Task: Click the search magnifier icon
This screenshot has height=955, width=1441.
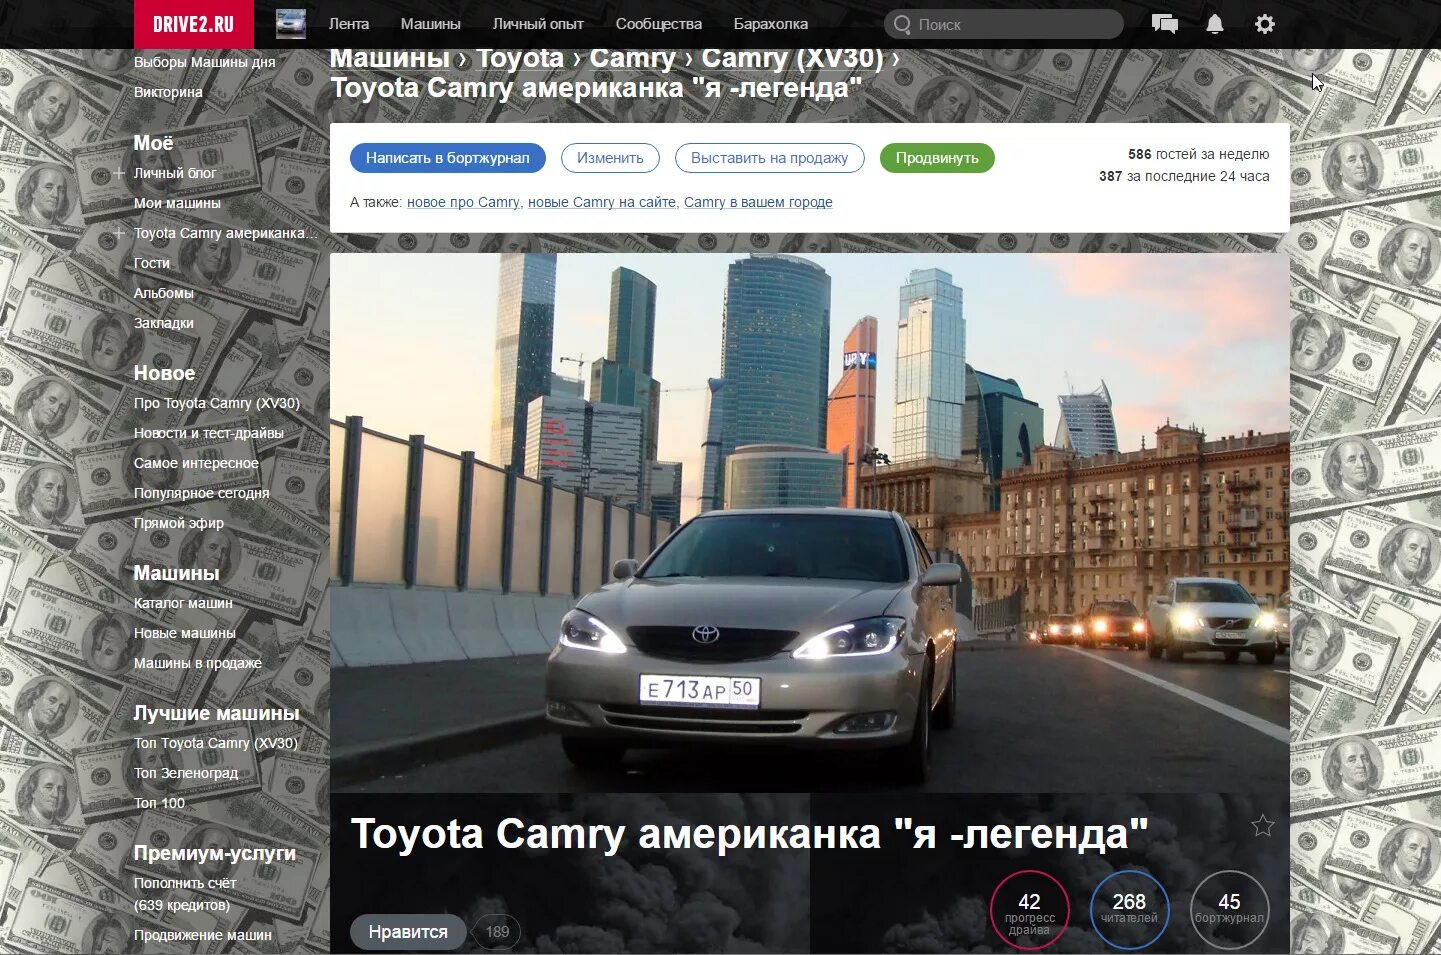Action: [x=902, y=24]
